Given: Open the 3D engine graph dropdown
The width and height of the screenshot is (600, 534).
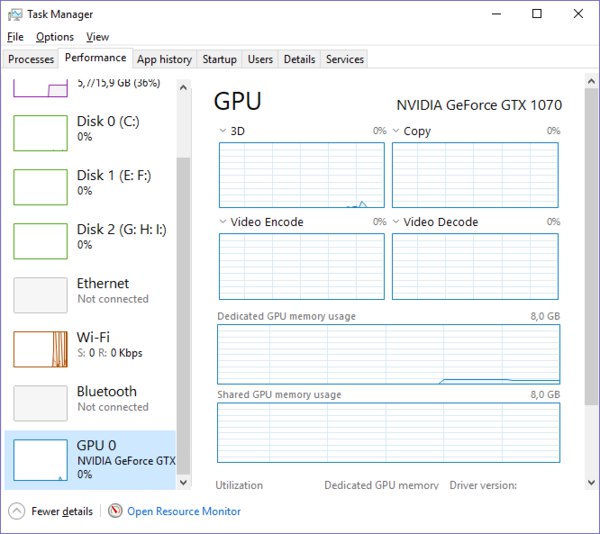Looking at the screenshot, I should click(x=223, y=131).
